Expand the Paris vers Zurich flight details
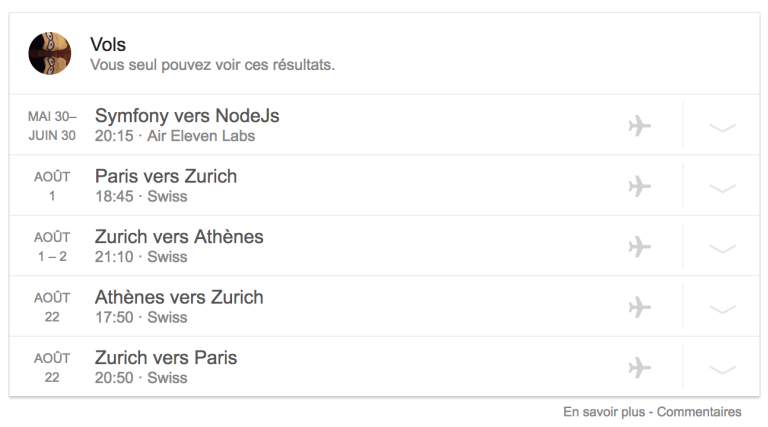 pos(722,187)
